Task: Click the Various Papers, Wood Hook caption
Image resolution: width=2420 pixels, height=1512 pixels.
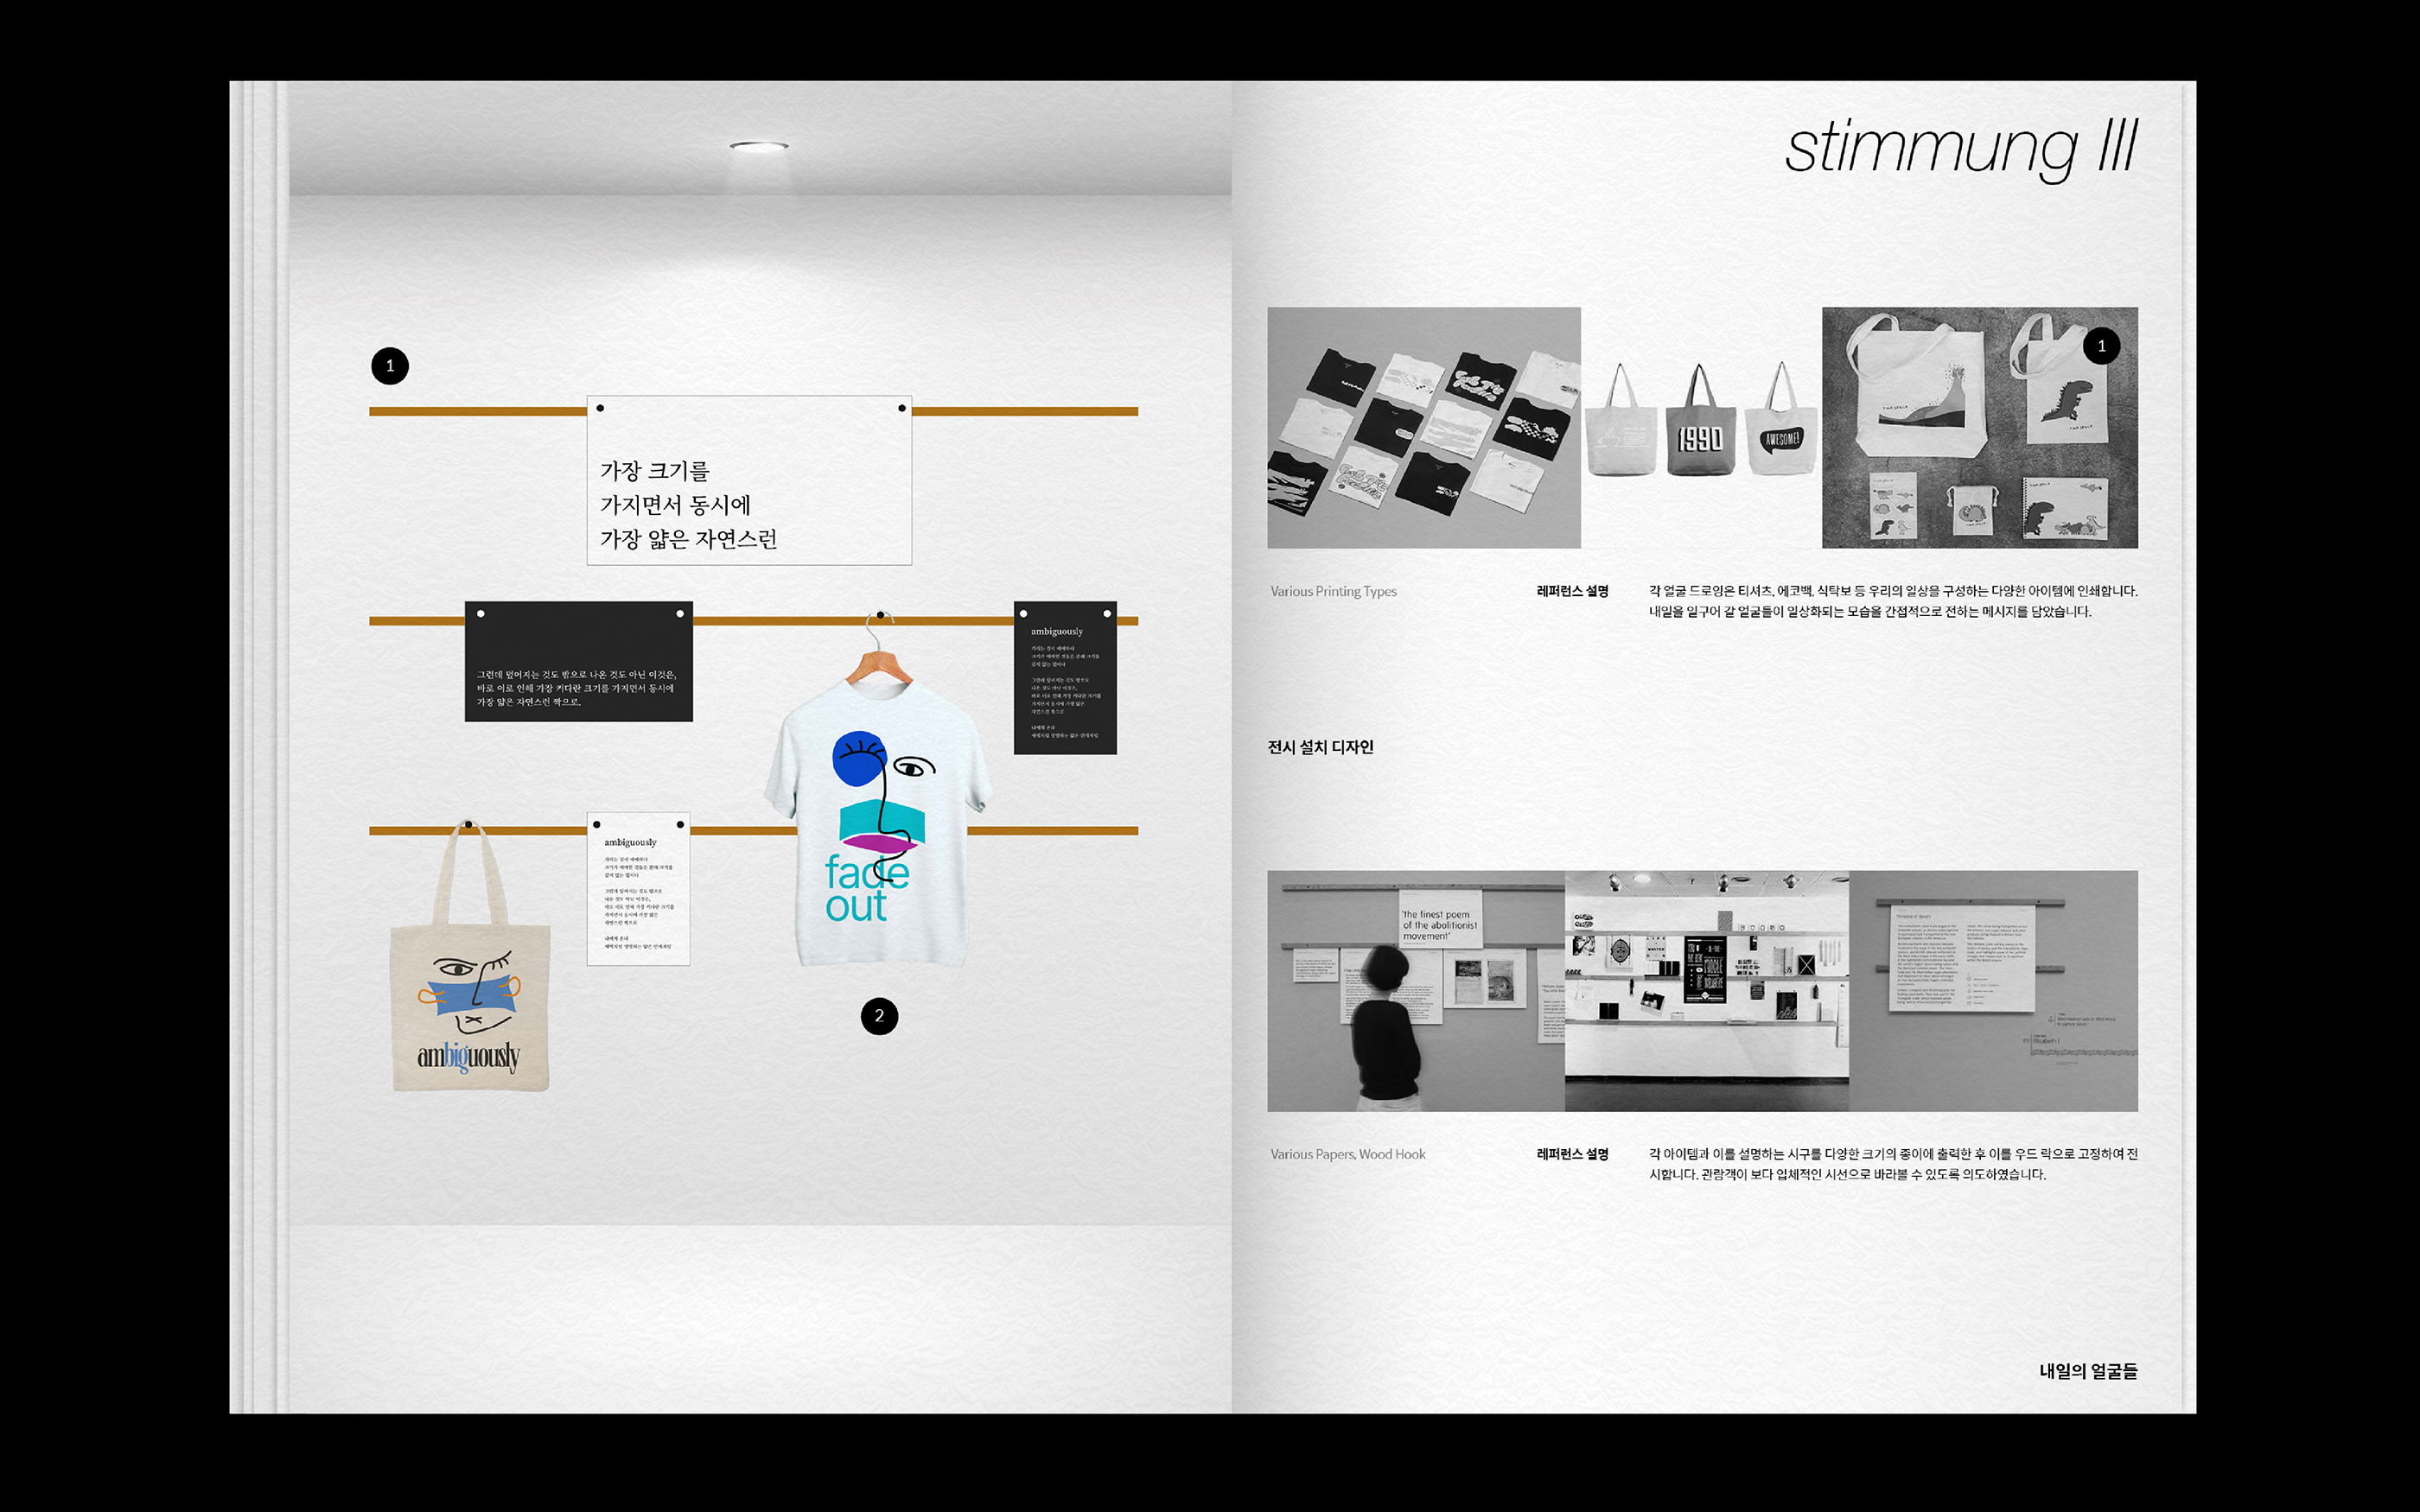Action: [1347, 1154]
